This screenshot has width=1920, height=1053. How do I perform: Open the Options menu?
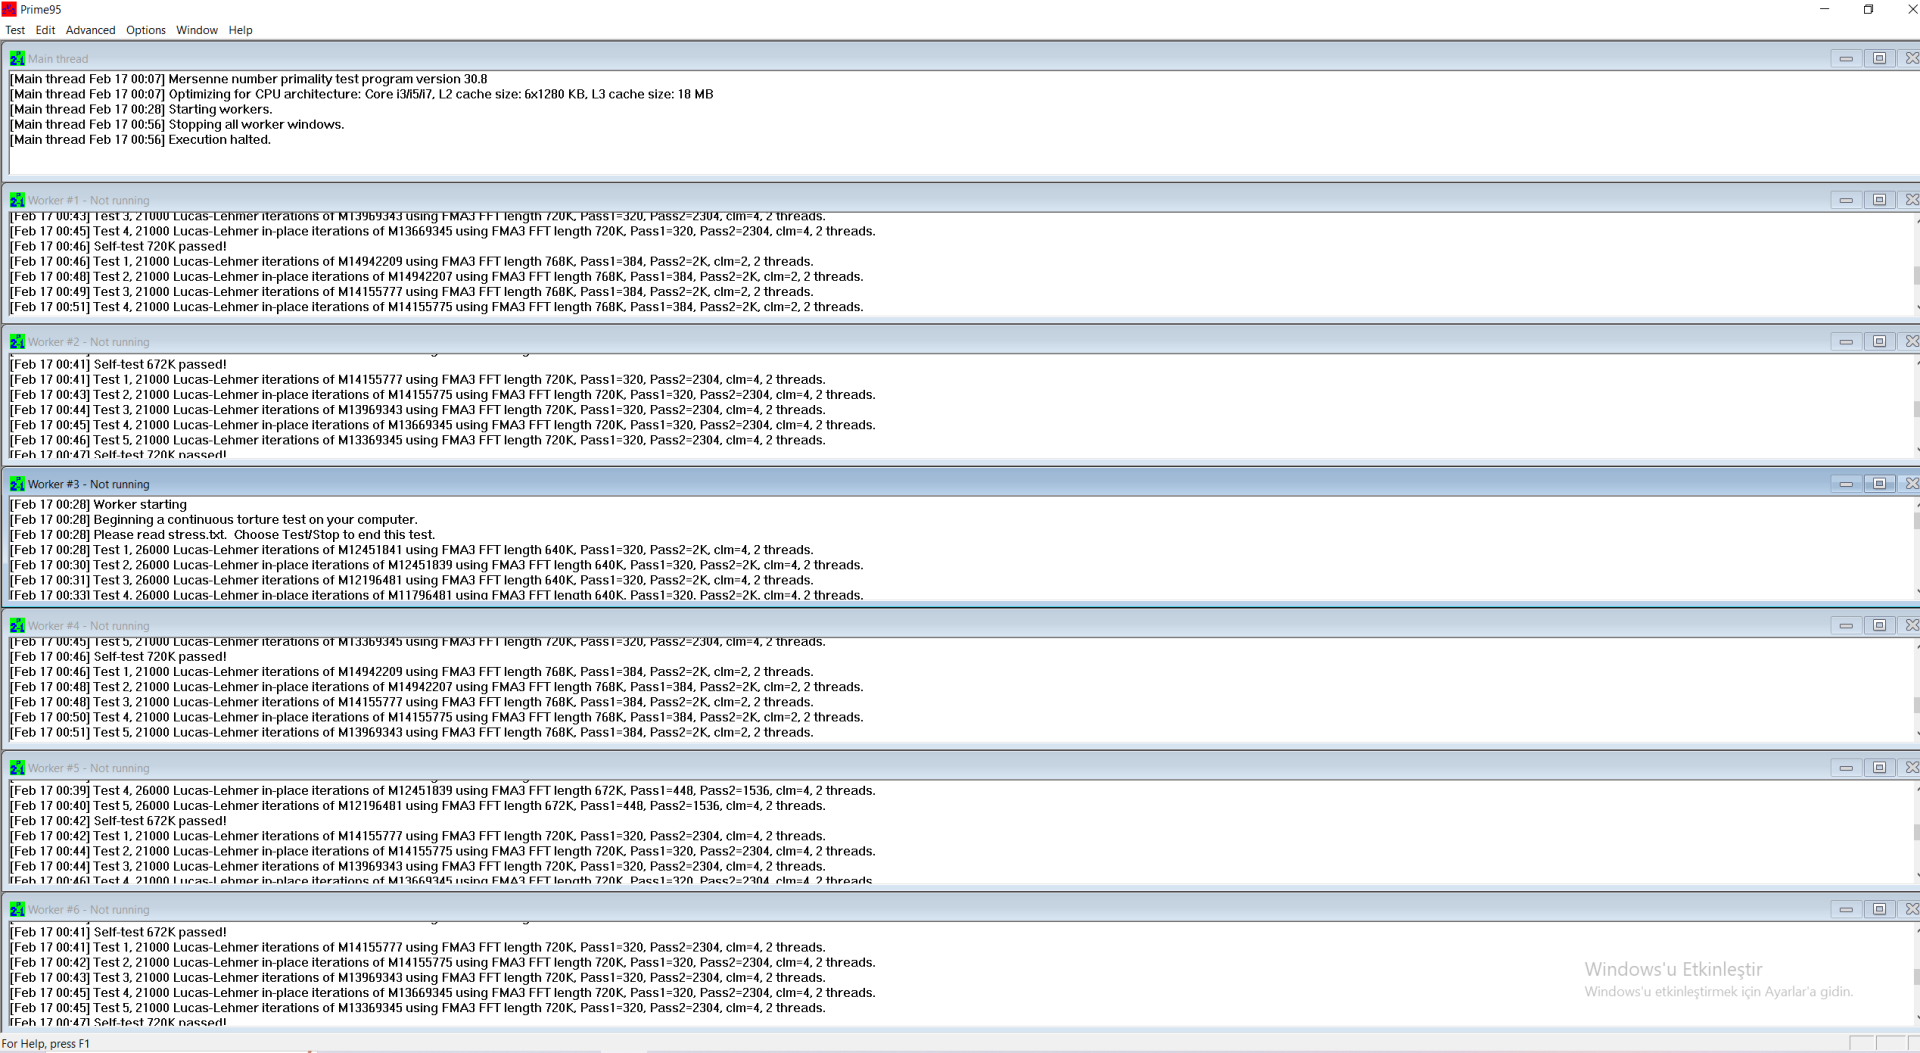(x=146, y=30)
